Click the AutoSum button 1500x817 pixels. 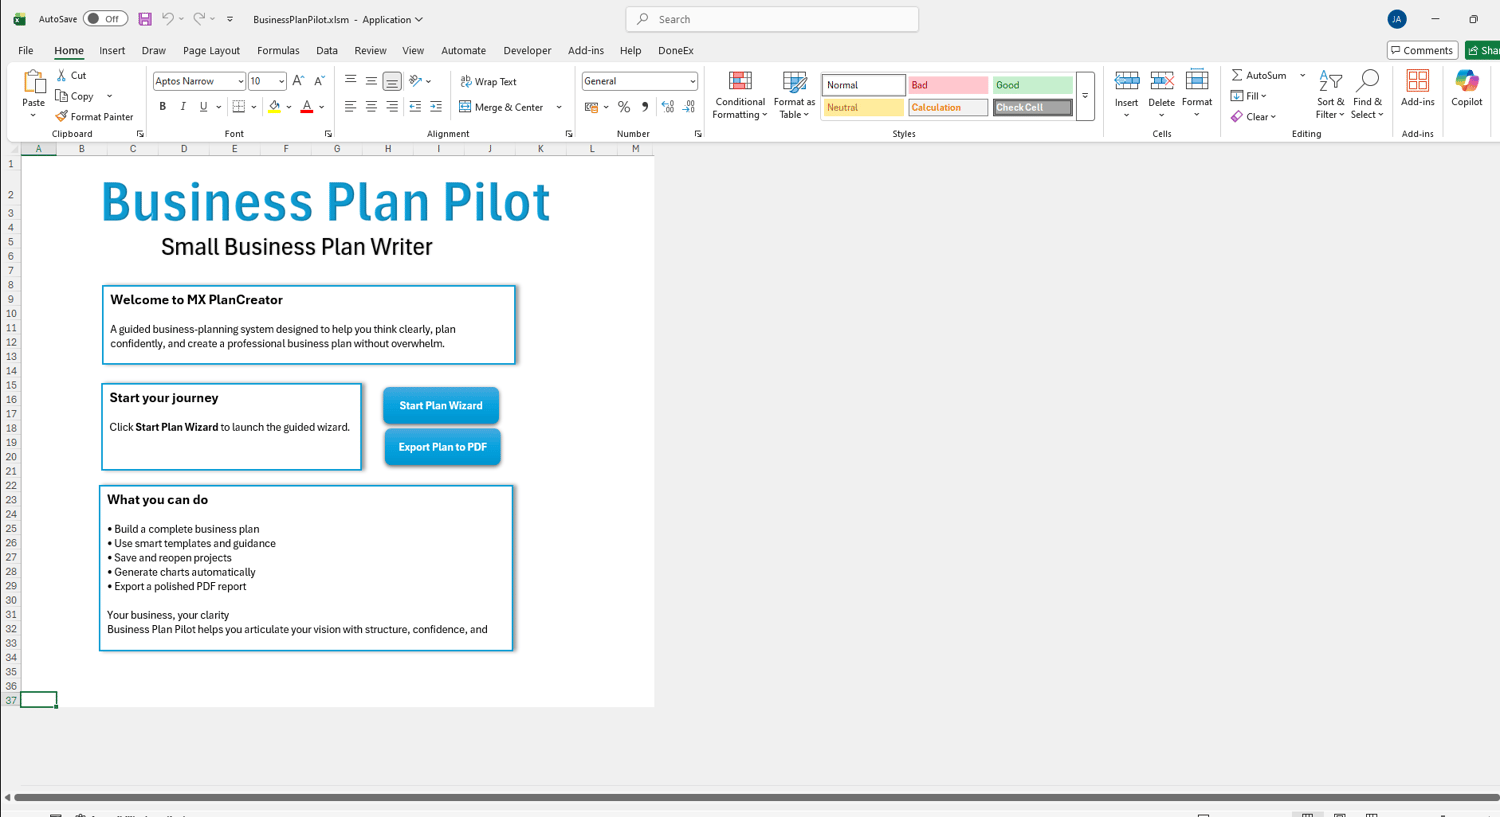click(x=1260, y=75)
